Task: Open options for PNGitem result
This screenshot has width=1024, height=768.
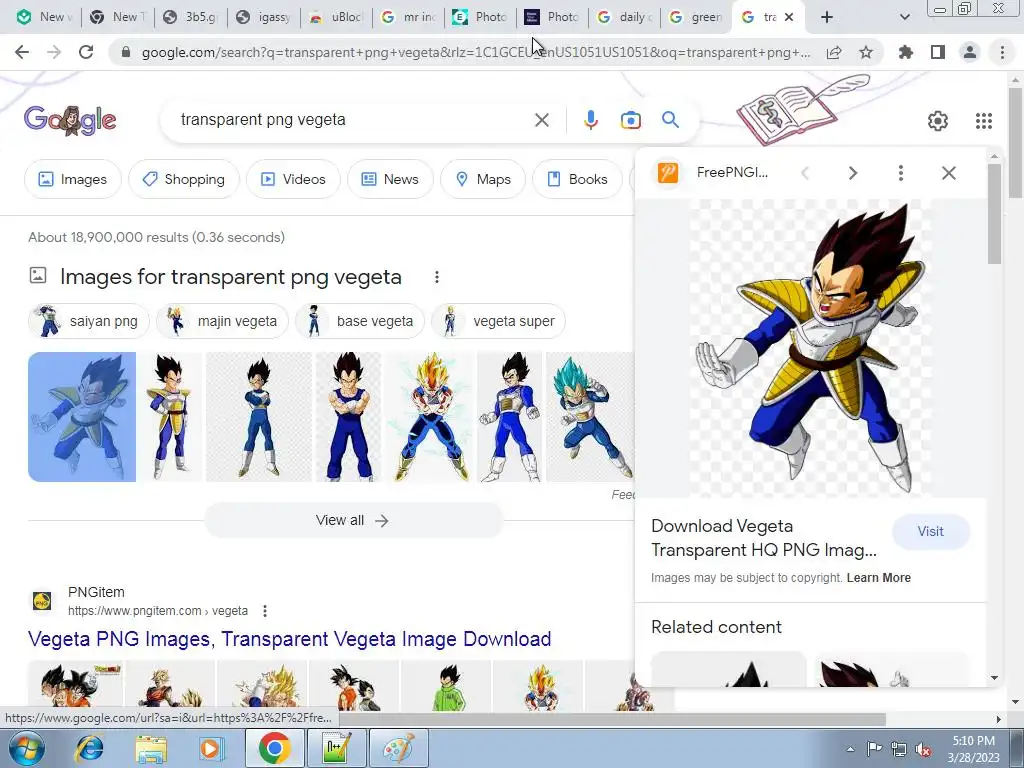Action: tap(264, 611)
